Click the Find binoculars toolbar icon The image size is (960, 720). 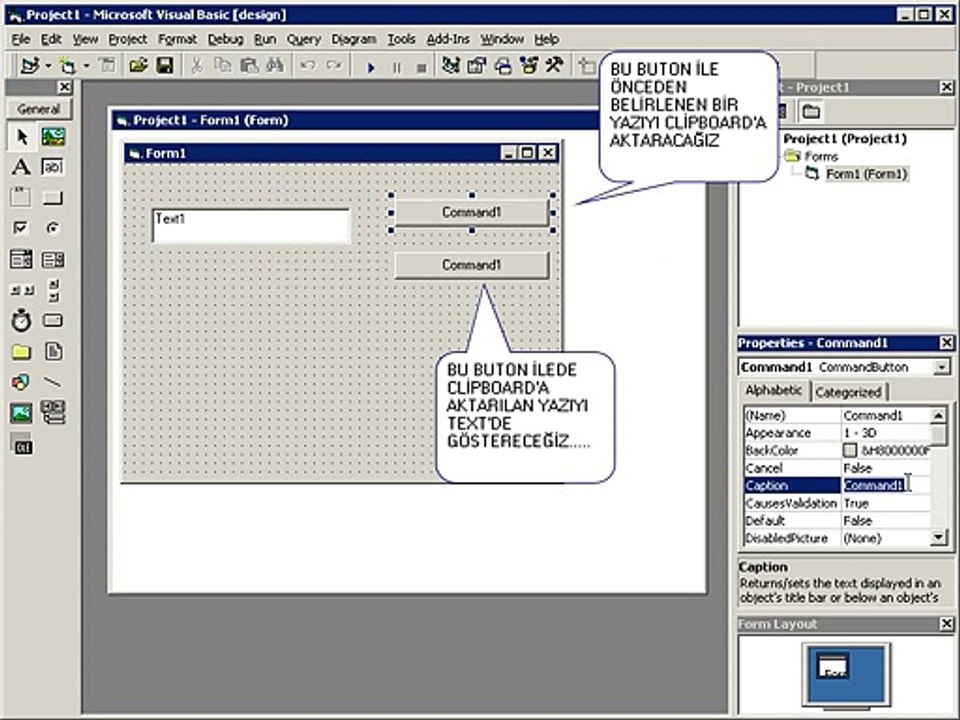pyautogui.click(x=275, y=65)
